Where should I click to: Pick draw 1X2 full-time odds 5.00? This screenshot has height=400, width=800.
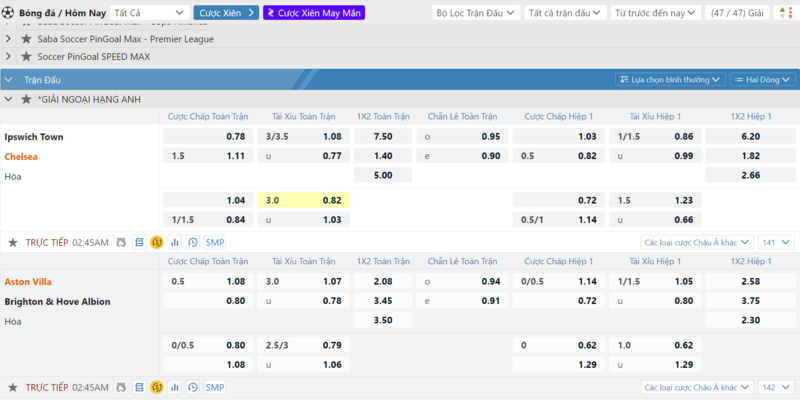(383, 176)
